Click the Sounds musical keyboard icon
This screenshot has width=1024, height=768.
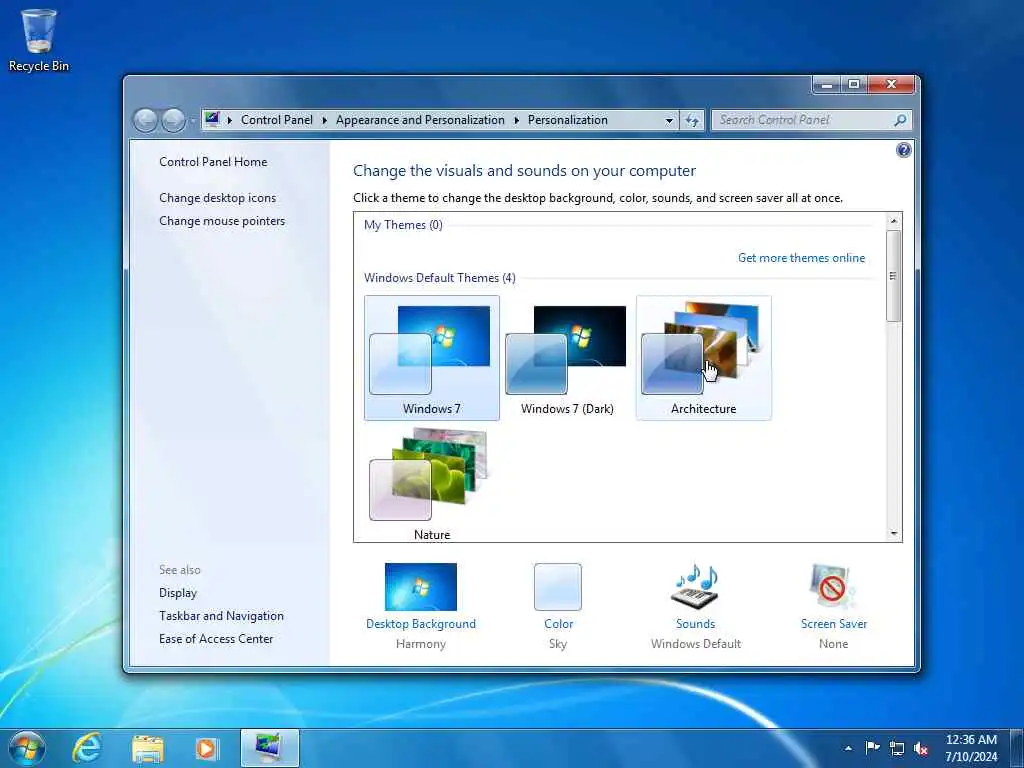click(696, 586)
